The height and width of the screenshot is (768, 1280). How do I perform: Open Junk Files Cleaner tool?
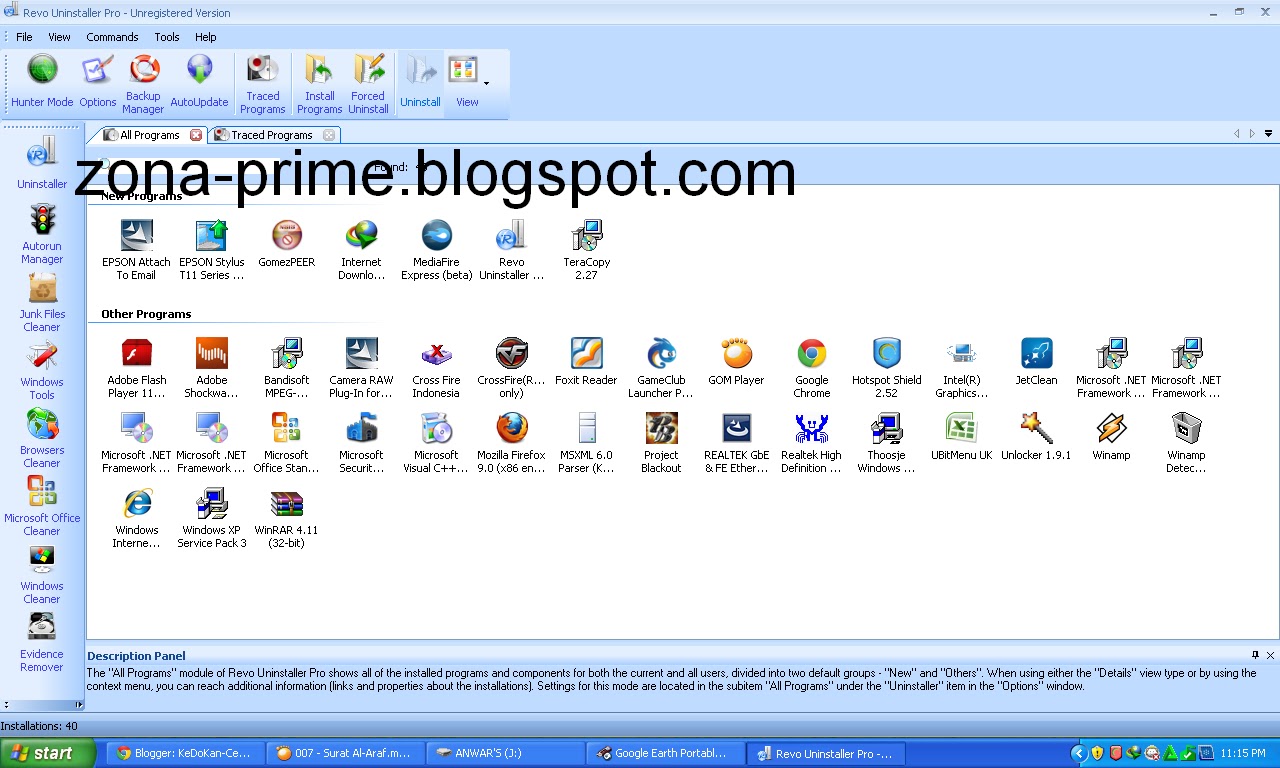tap(42, 301)
